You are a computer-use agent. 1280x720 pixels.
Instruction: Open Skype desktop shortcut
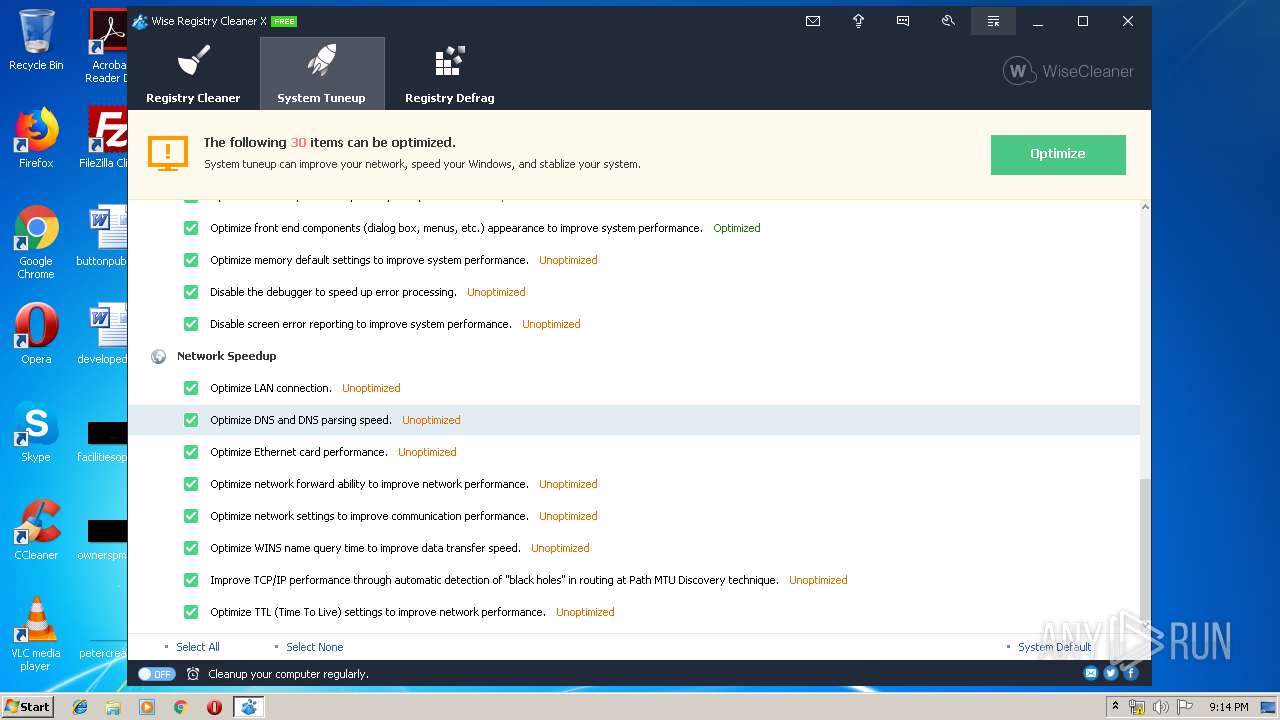(x=36, y=432)
